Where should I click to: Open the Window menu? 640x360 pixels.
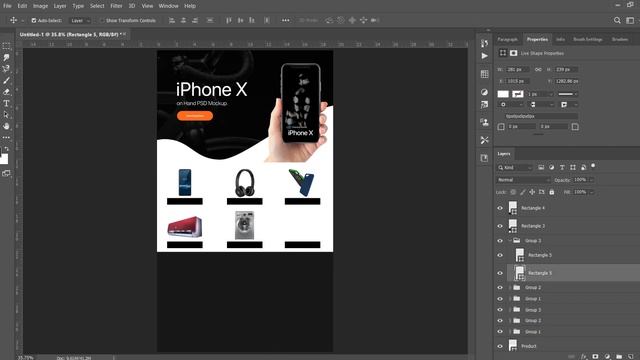[x=169, y=6]
